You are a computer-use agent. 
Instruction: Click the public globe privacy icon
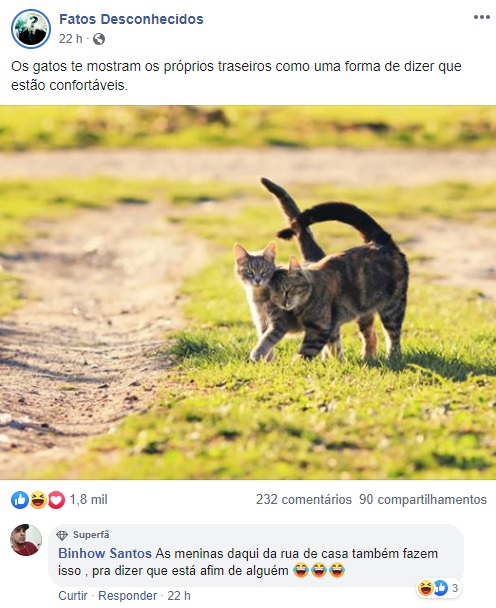pyautogui.click(x=99, y=39)
